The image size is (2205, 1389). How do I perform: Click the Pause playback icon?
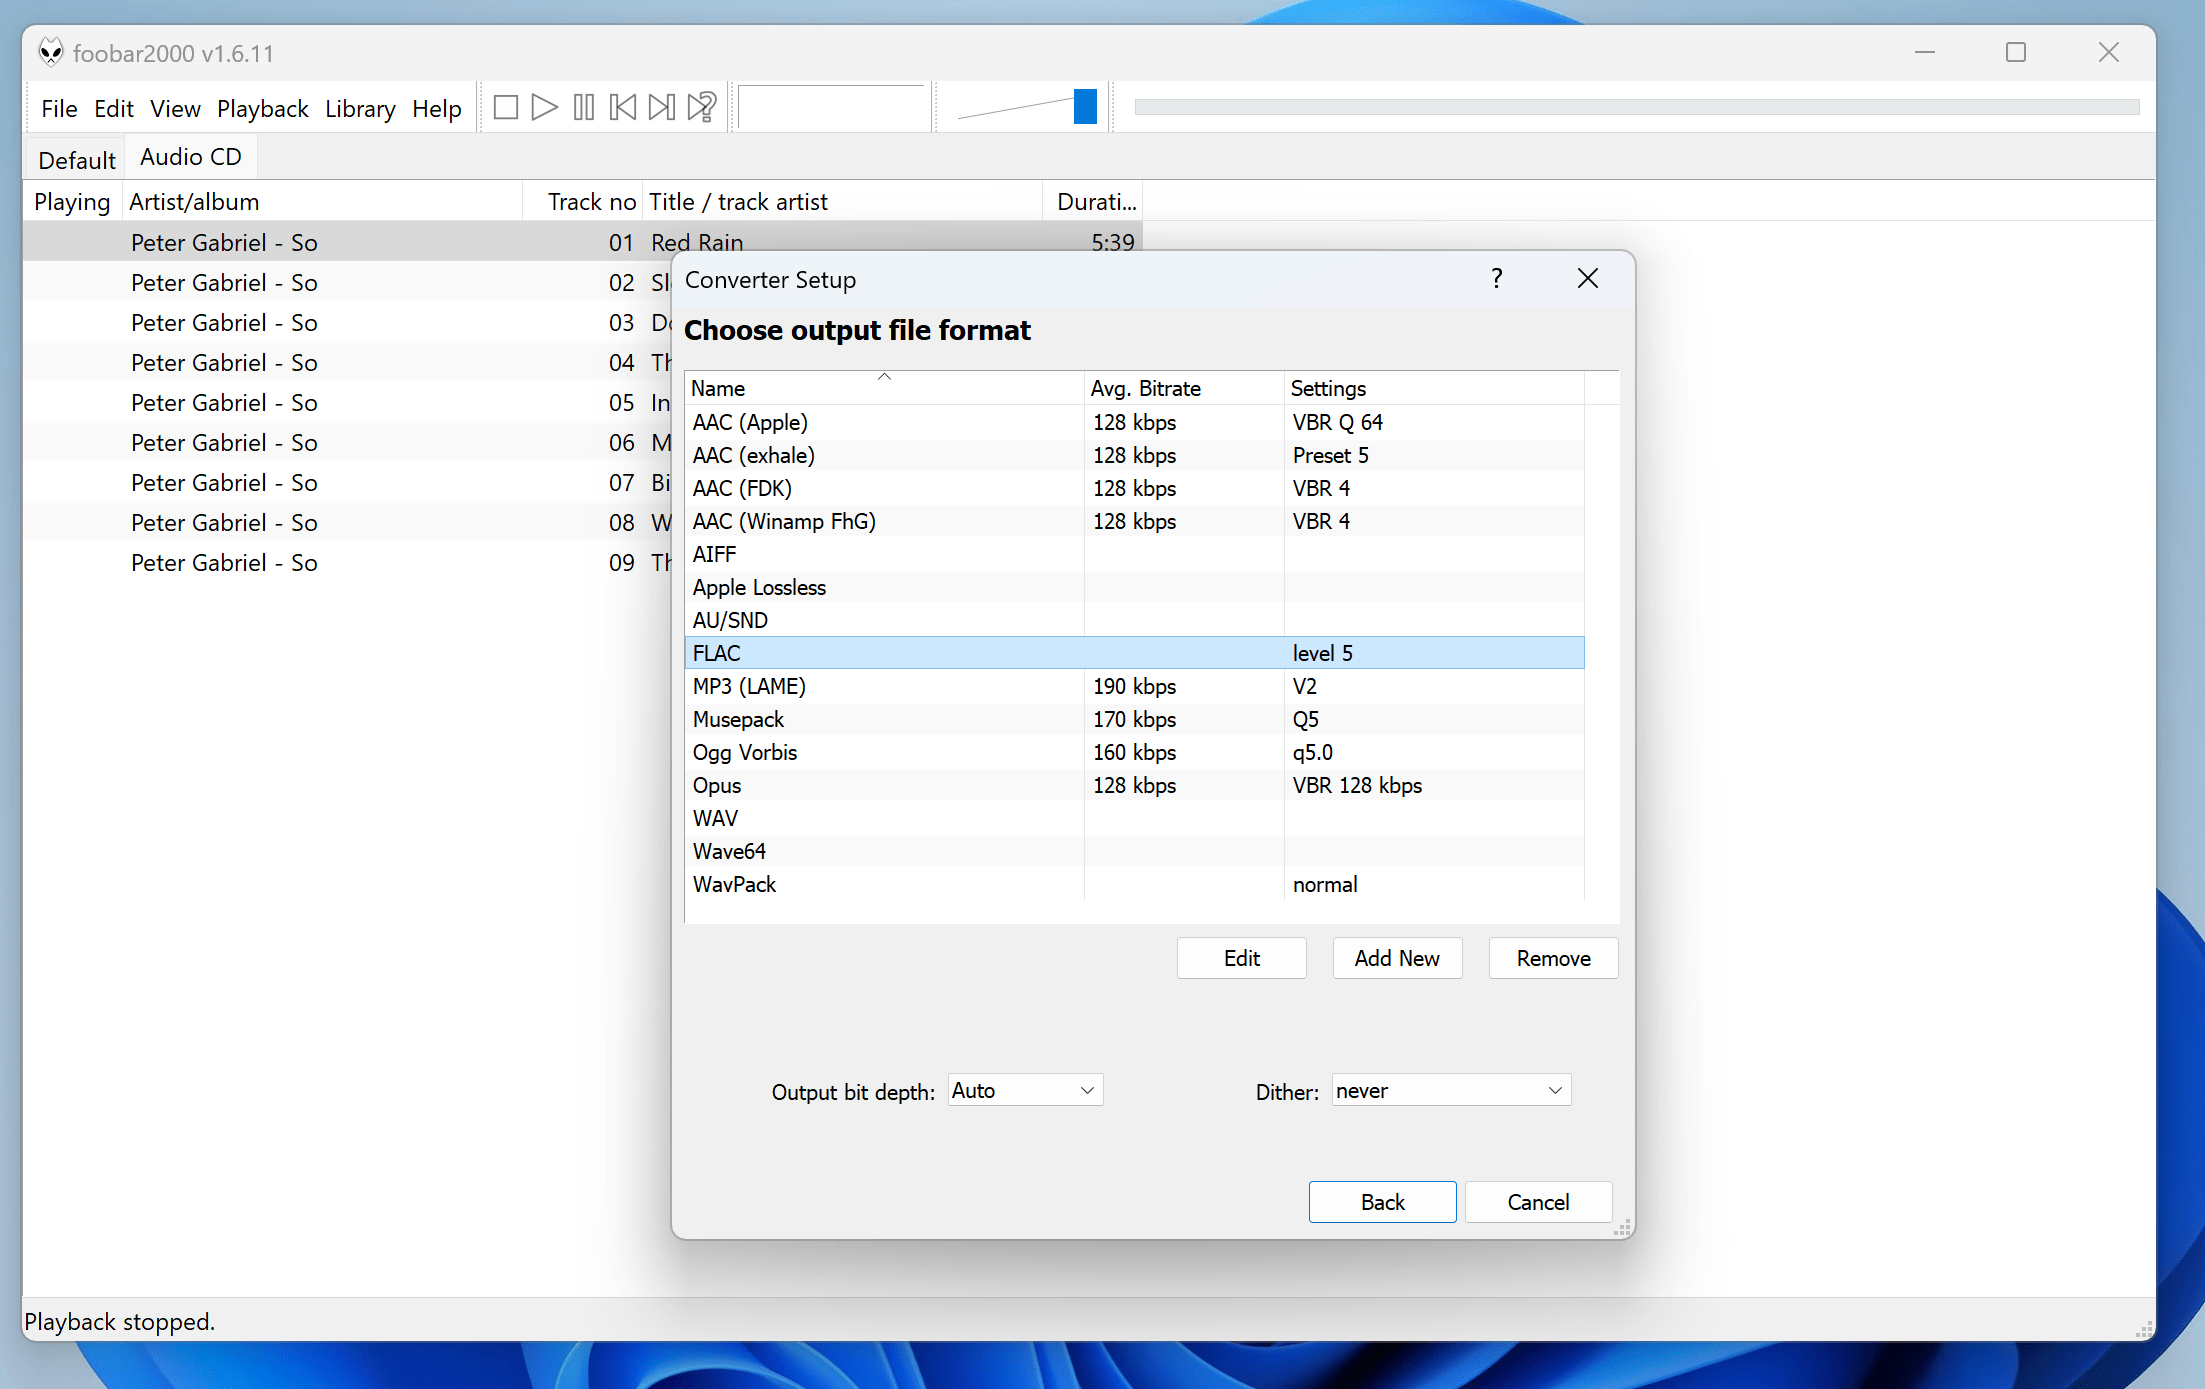(x=584, y=107)
